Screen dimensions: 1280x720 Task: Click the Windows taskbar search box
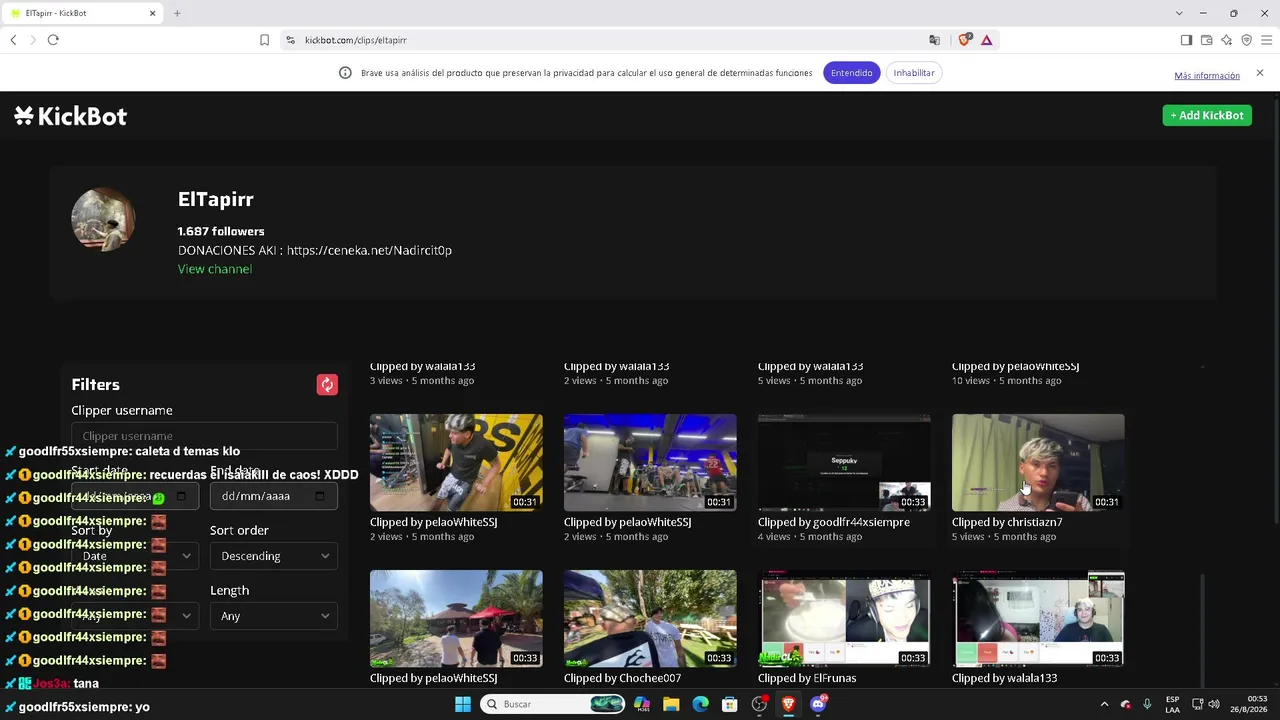(553, 704)
